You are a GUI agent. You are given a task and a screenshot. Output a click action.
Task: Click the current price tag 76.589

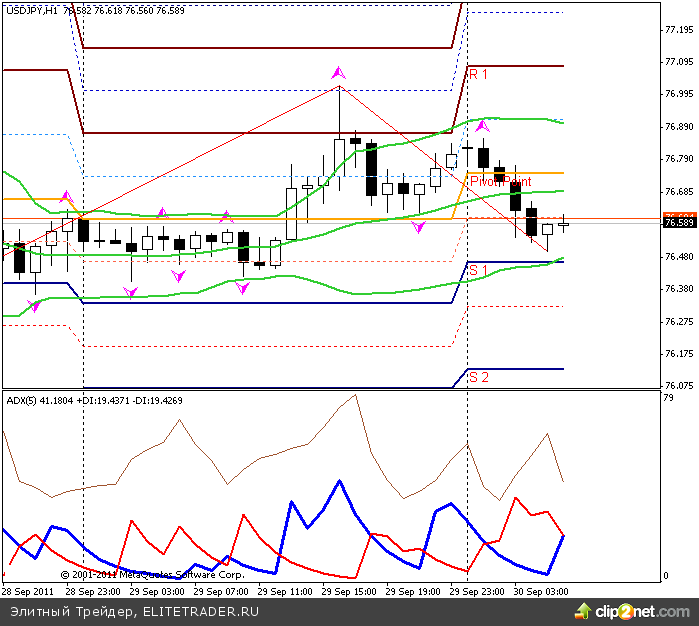pos(680,223)
